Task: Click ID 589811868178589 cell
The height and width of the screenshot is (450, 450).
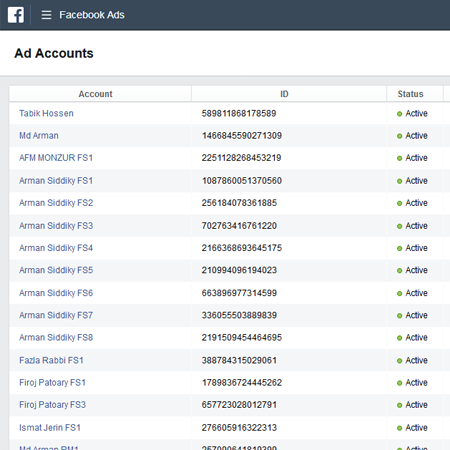Action: click(239, 113)
